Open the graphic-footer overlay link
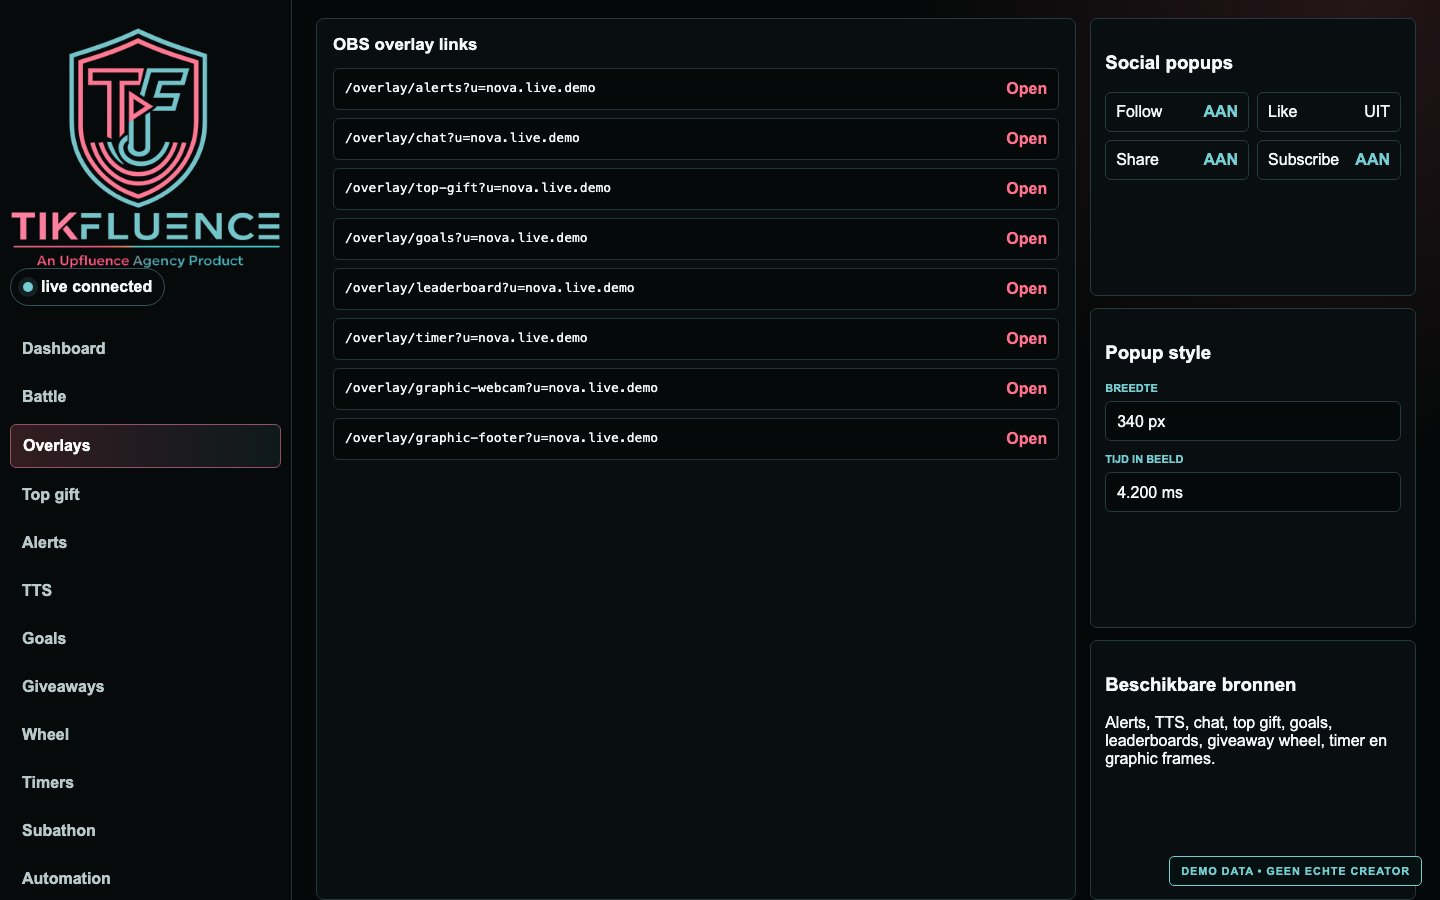The width and height of the screenshot is (1440, 900). [x=1026, y=439]
